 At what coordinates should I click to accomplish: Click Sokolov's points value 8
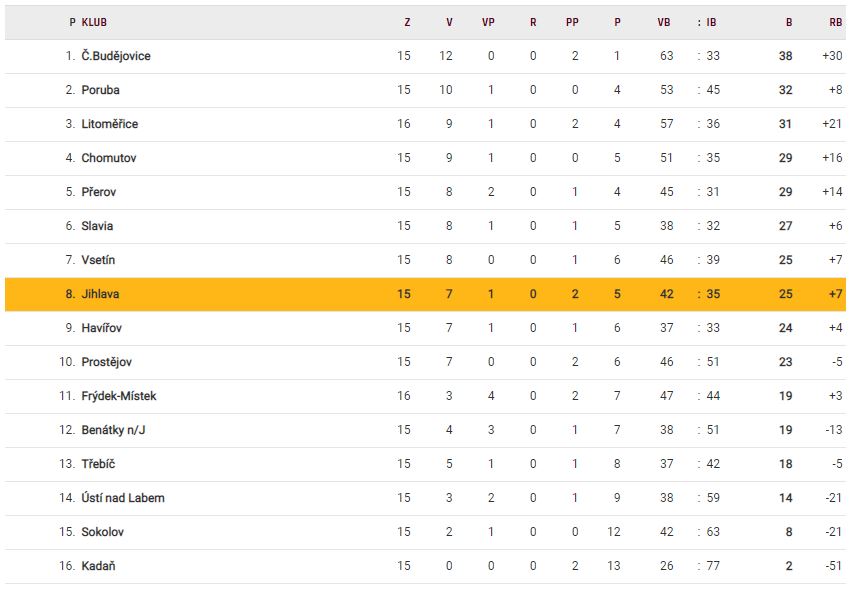click(x=788, y=532)
